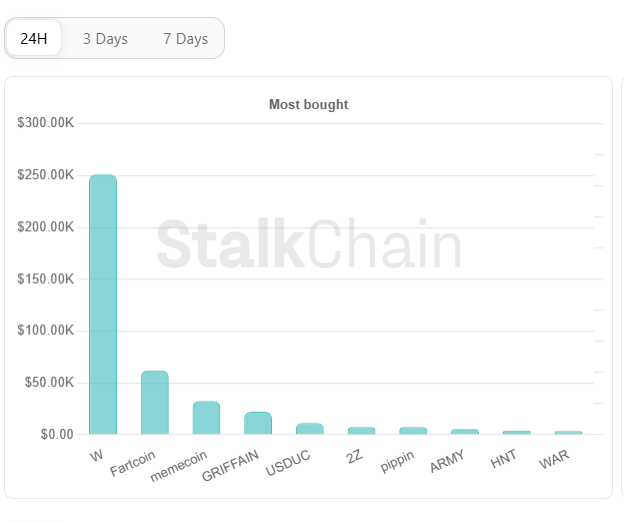Switch to the 3 Days tab

point(105,39)
